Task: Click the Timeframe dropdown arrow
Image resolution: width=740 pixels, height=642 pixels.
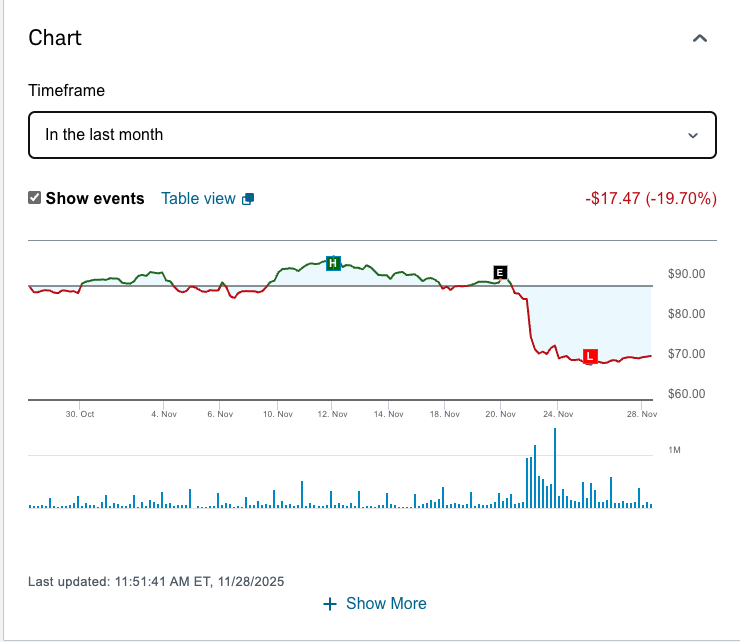Action: point(692,135)
